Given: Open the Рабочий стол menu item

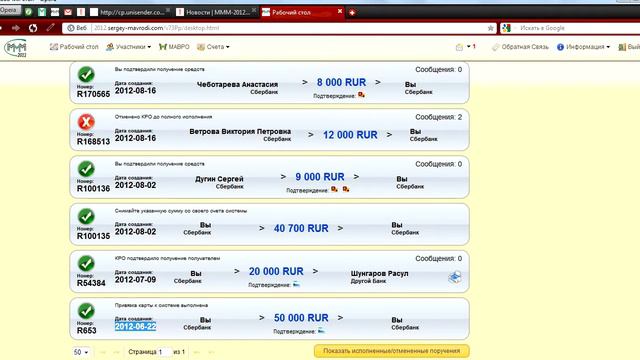Looking at the screenshot, I should (x=74, y=47).
